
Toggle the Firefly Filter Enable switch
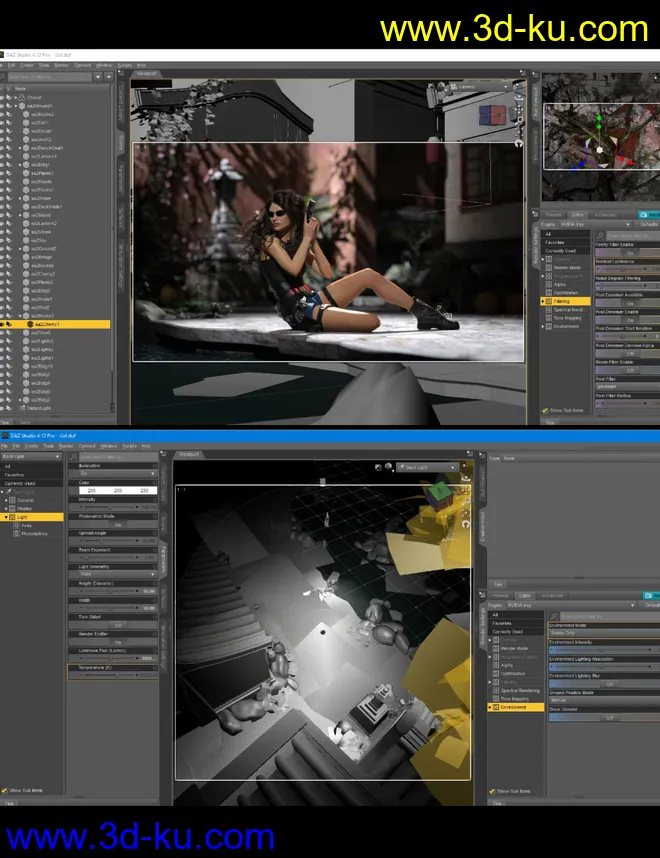point(630,253)
